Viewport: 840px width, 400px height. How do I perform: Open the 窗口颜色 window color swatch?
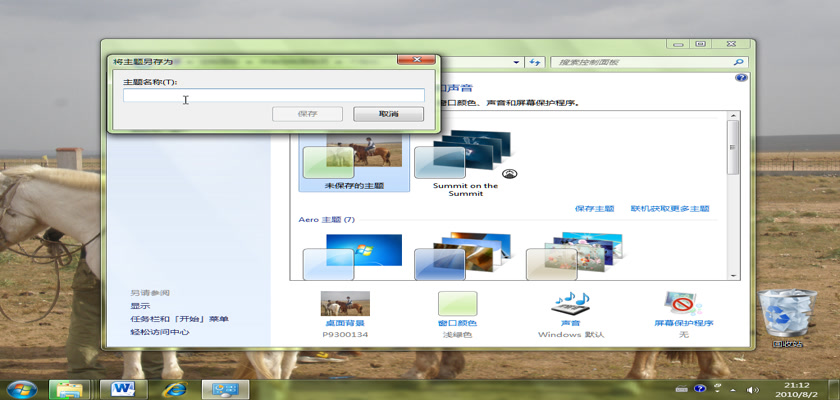pos(457,303)
